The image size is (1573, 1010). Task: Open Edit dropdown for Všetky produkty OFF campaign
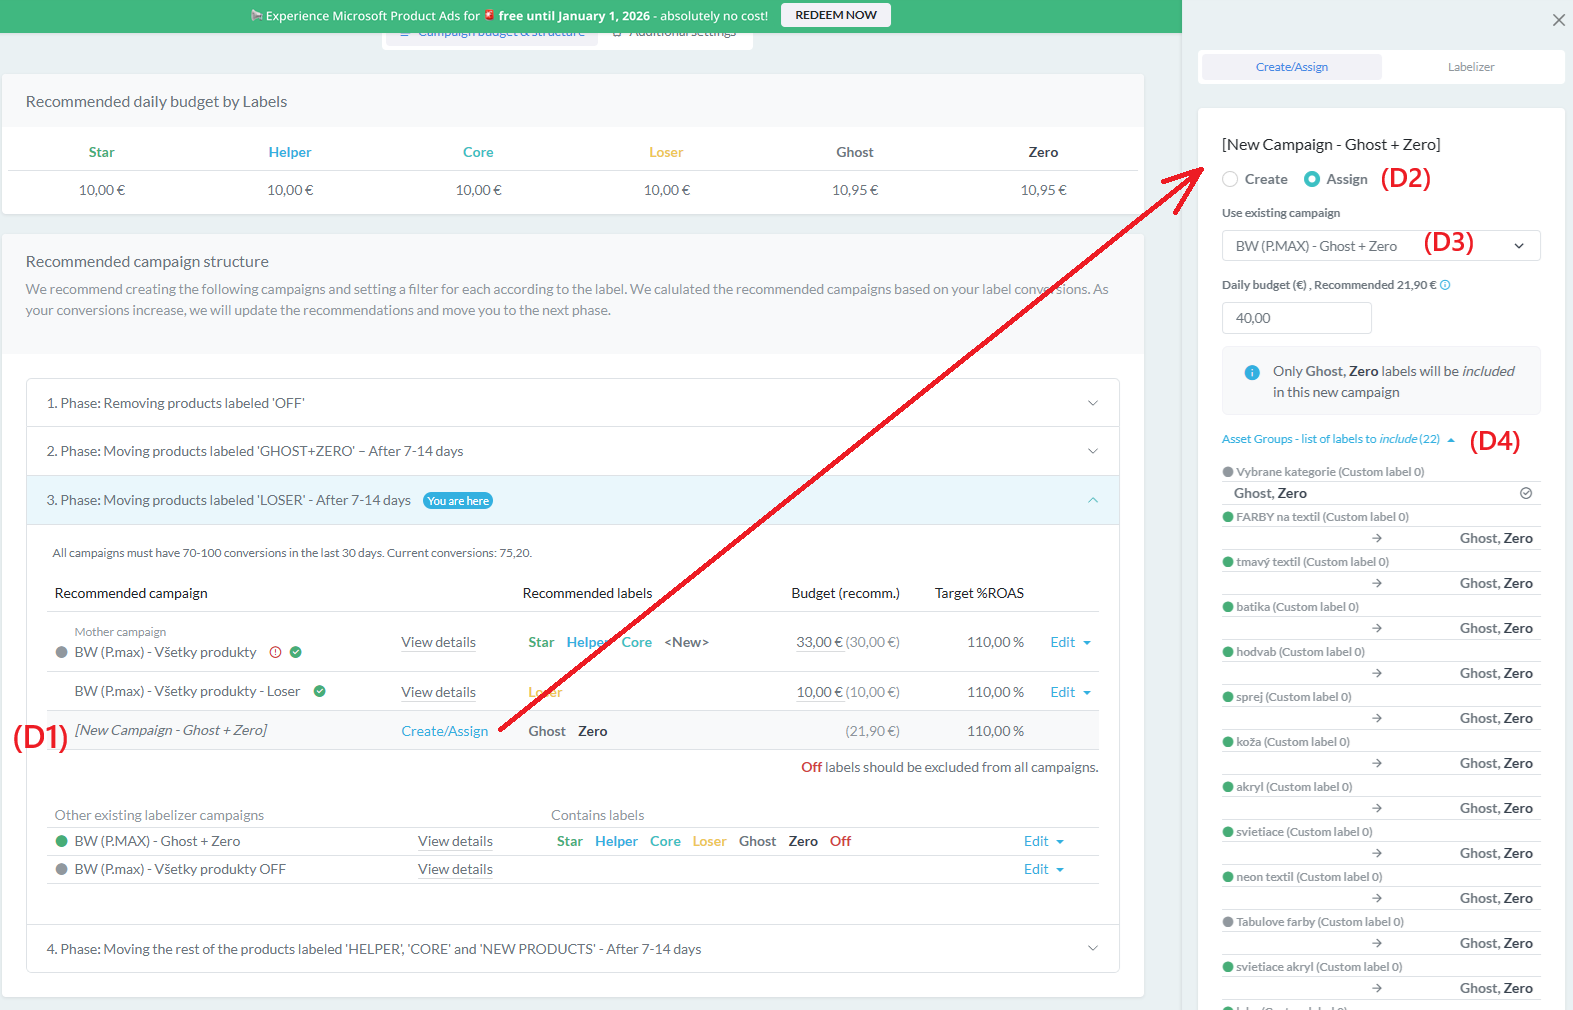click(1043, 869)
